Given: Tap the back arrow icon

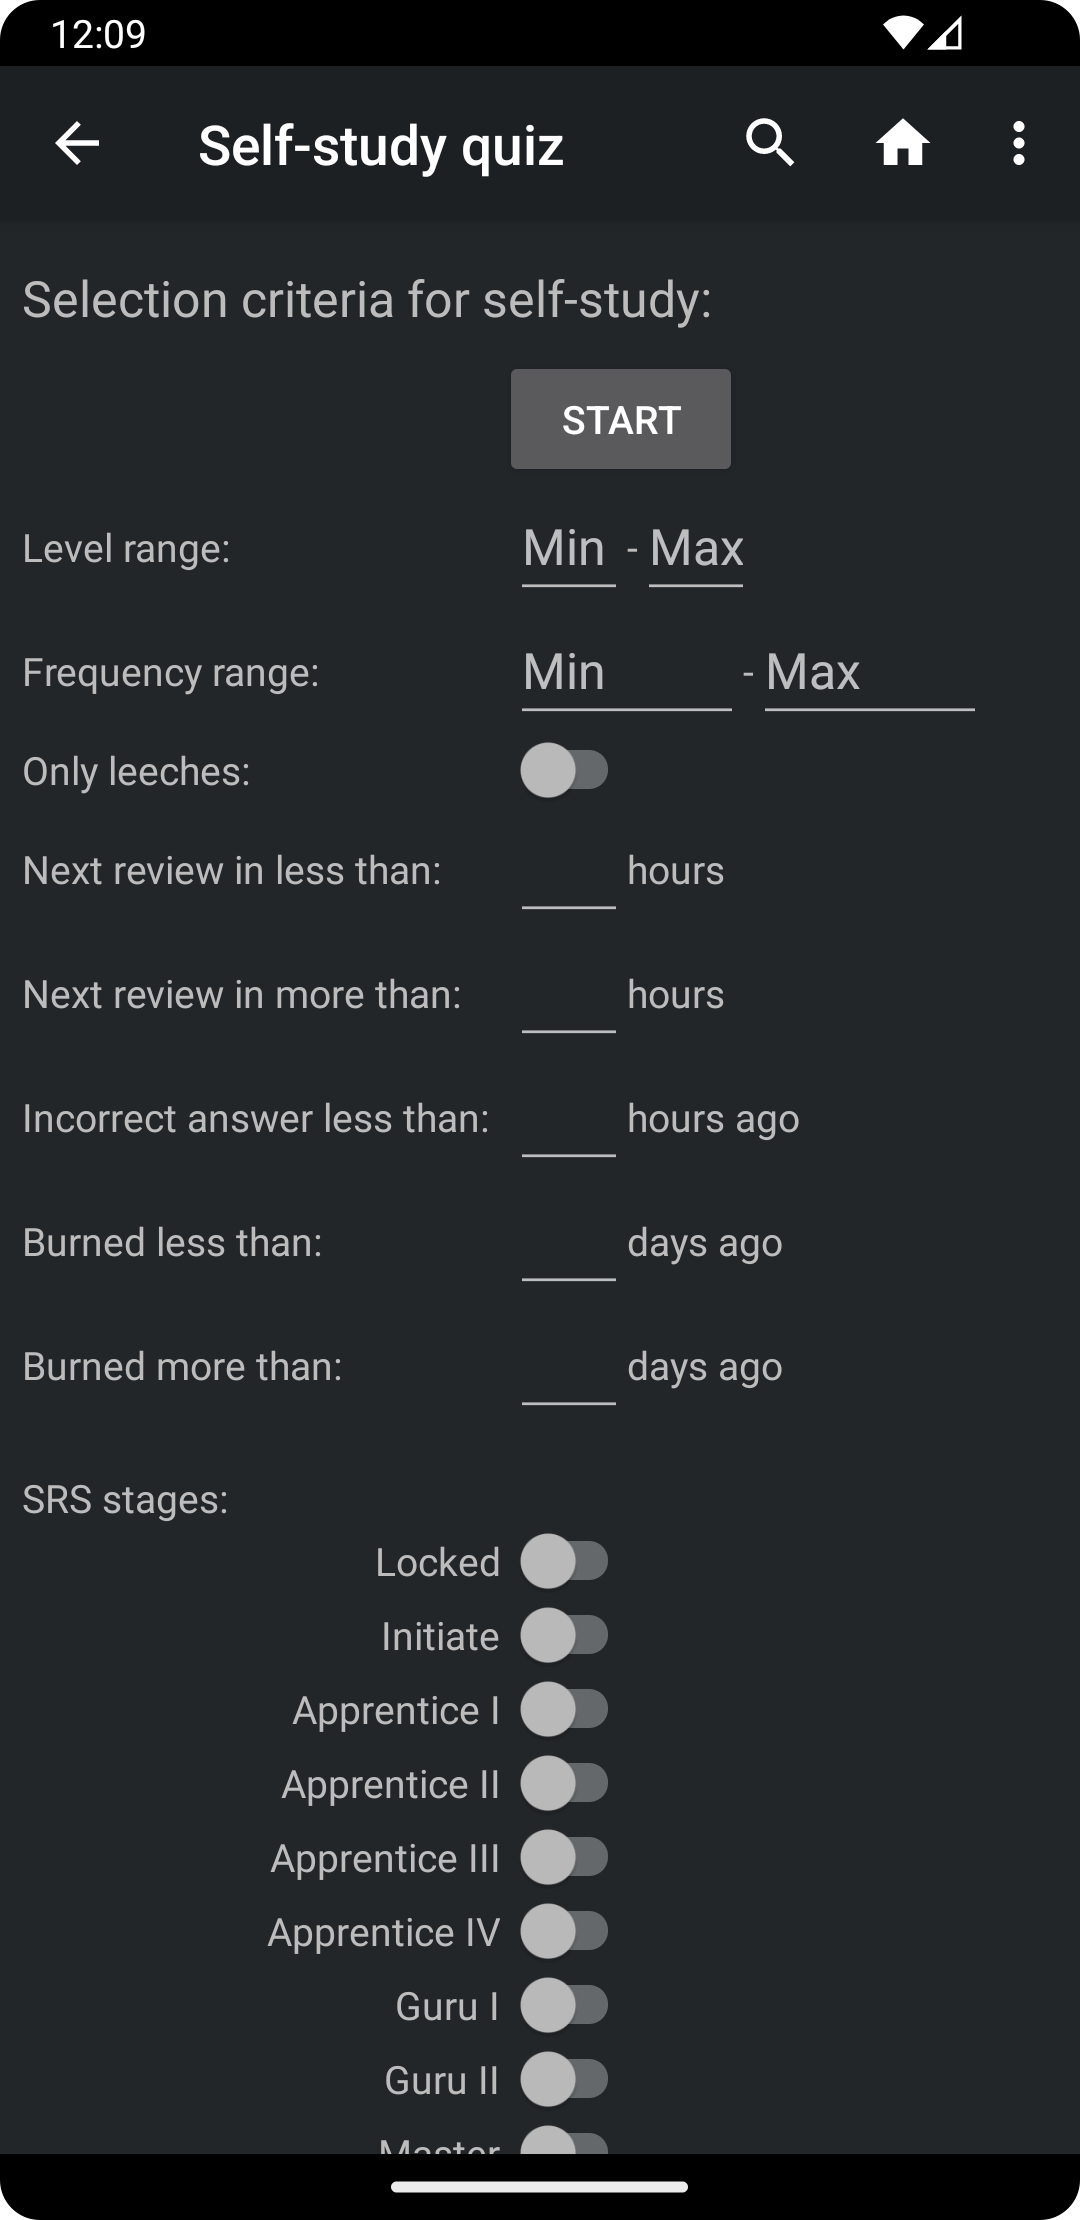Looking at the screenshot, I should click(x=77, y=144).
